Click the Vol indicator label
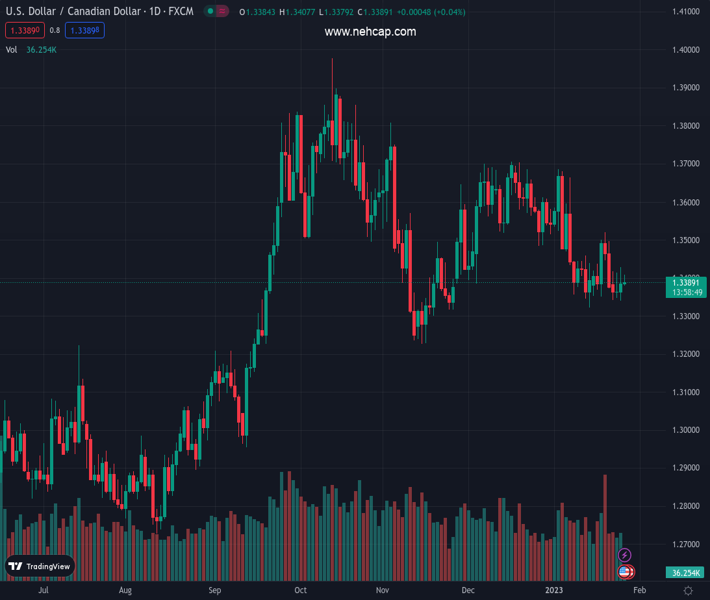The image size is (710, 600). pyautogui.click(x=12, y=49)
